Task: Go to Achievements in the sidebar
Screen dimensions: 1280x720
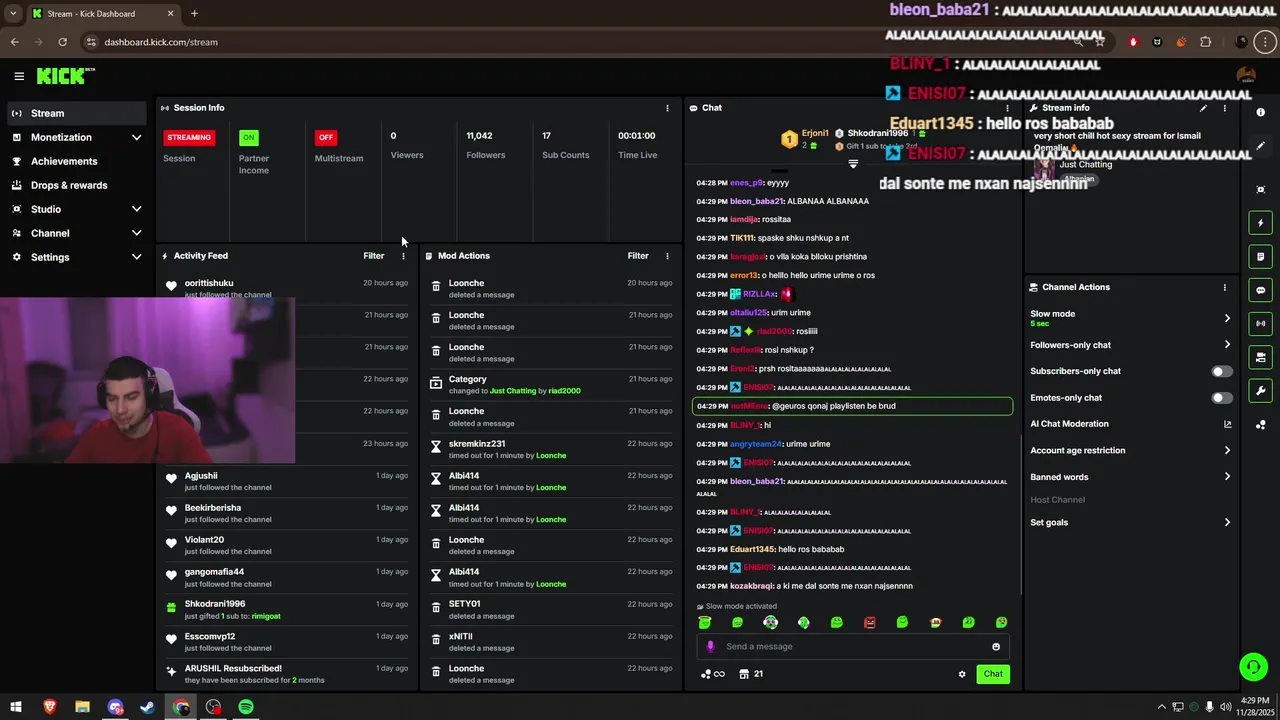Action: pos(77,161)
